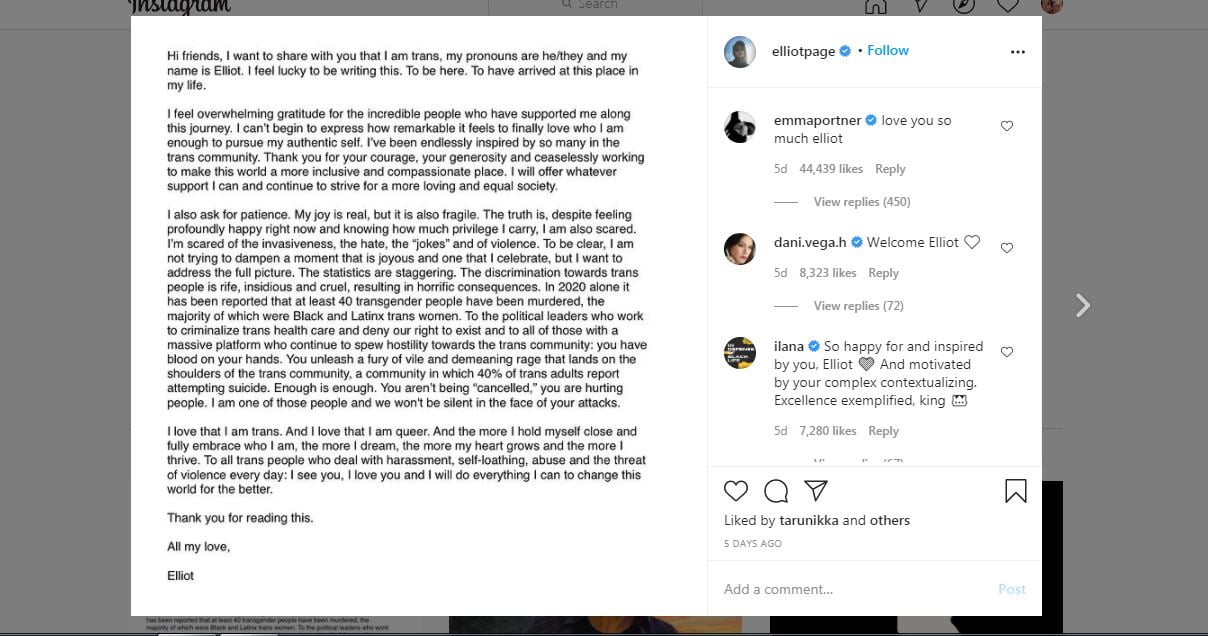
Task: Go to next post with right arrow
Action: [x=1082, y=306]
